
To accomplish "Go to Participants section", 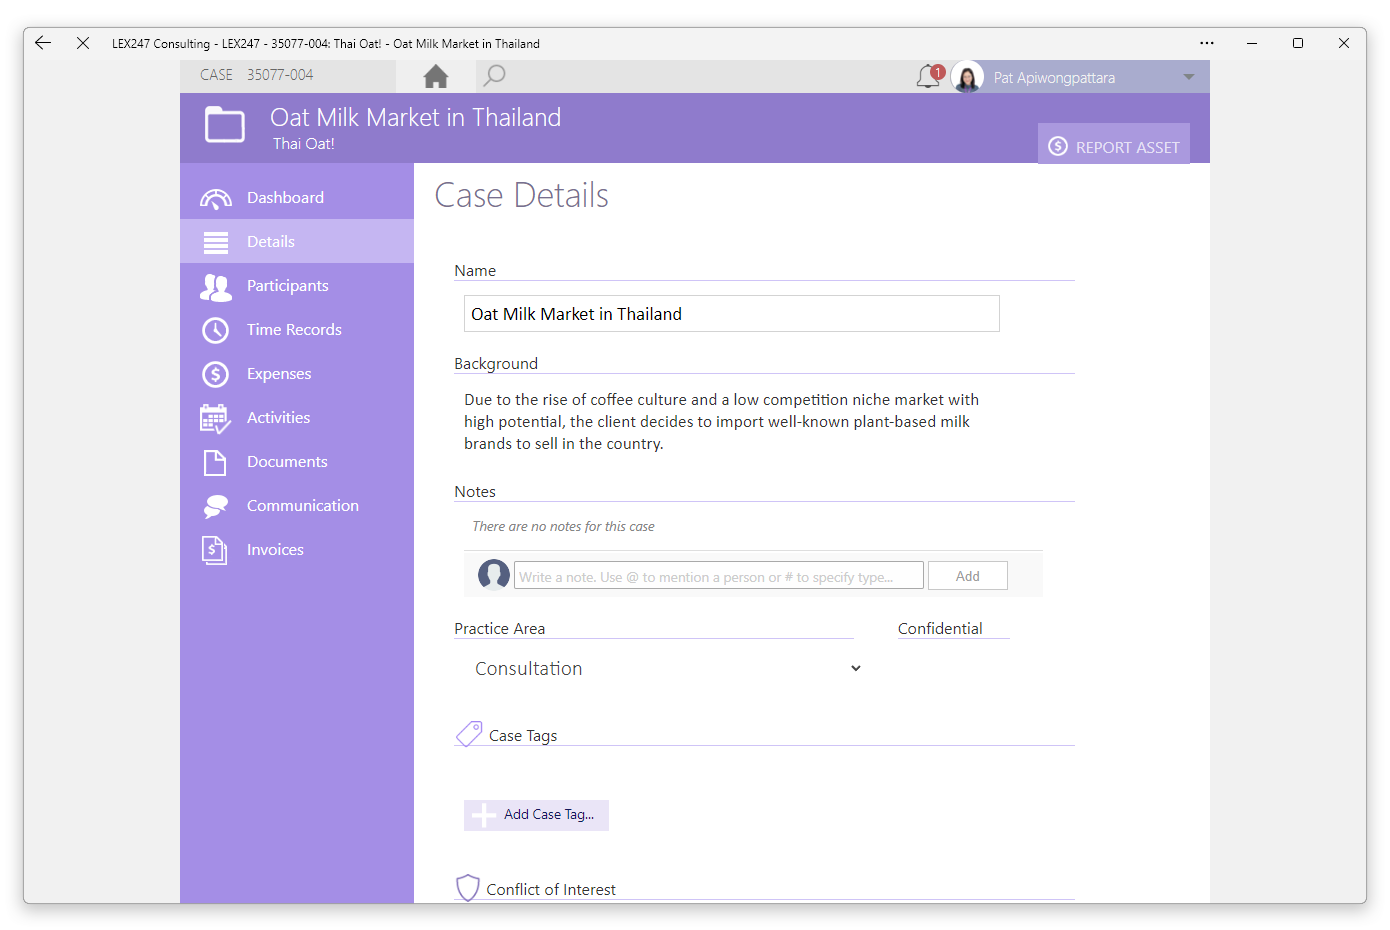I will [297, 285].
